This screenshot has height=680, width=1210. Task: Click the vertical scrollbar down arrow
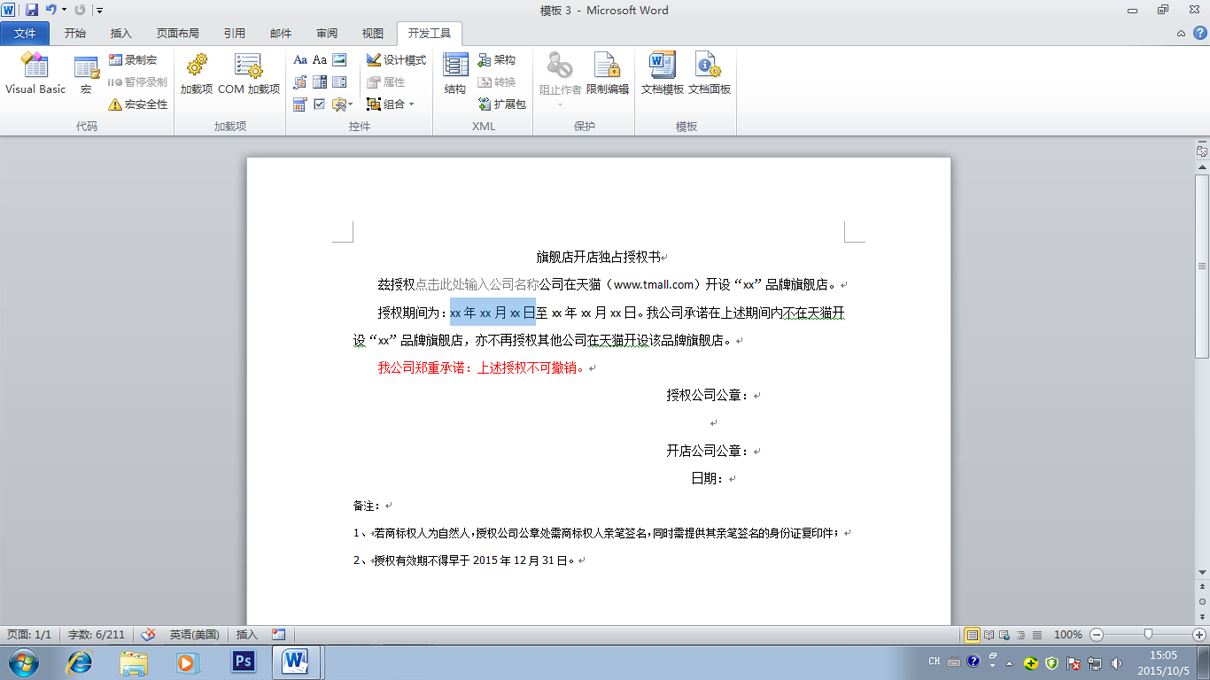(x=1202, y=573)
